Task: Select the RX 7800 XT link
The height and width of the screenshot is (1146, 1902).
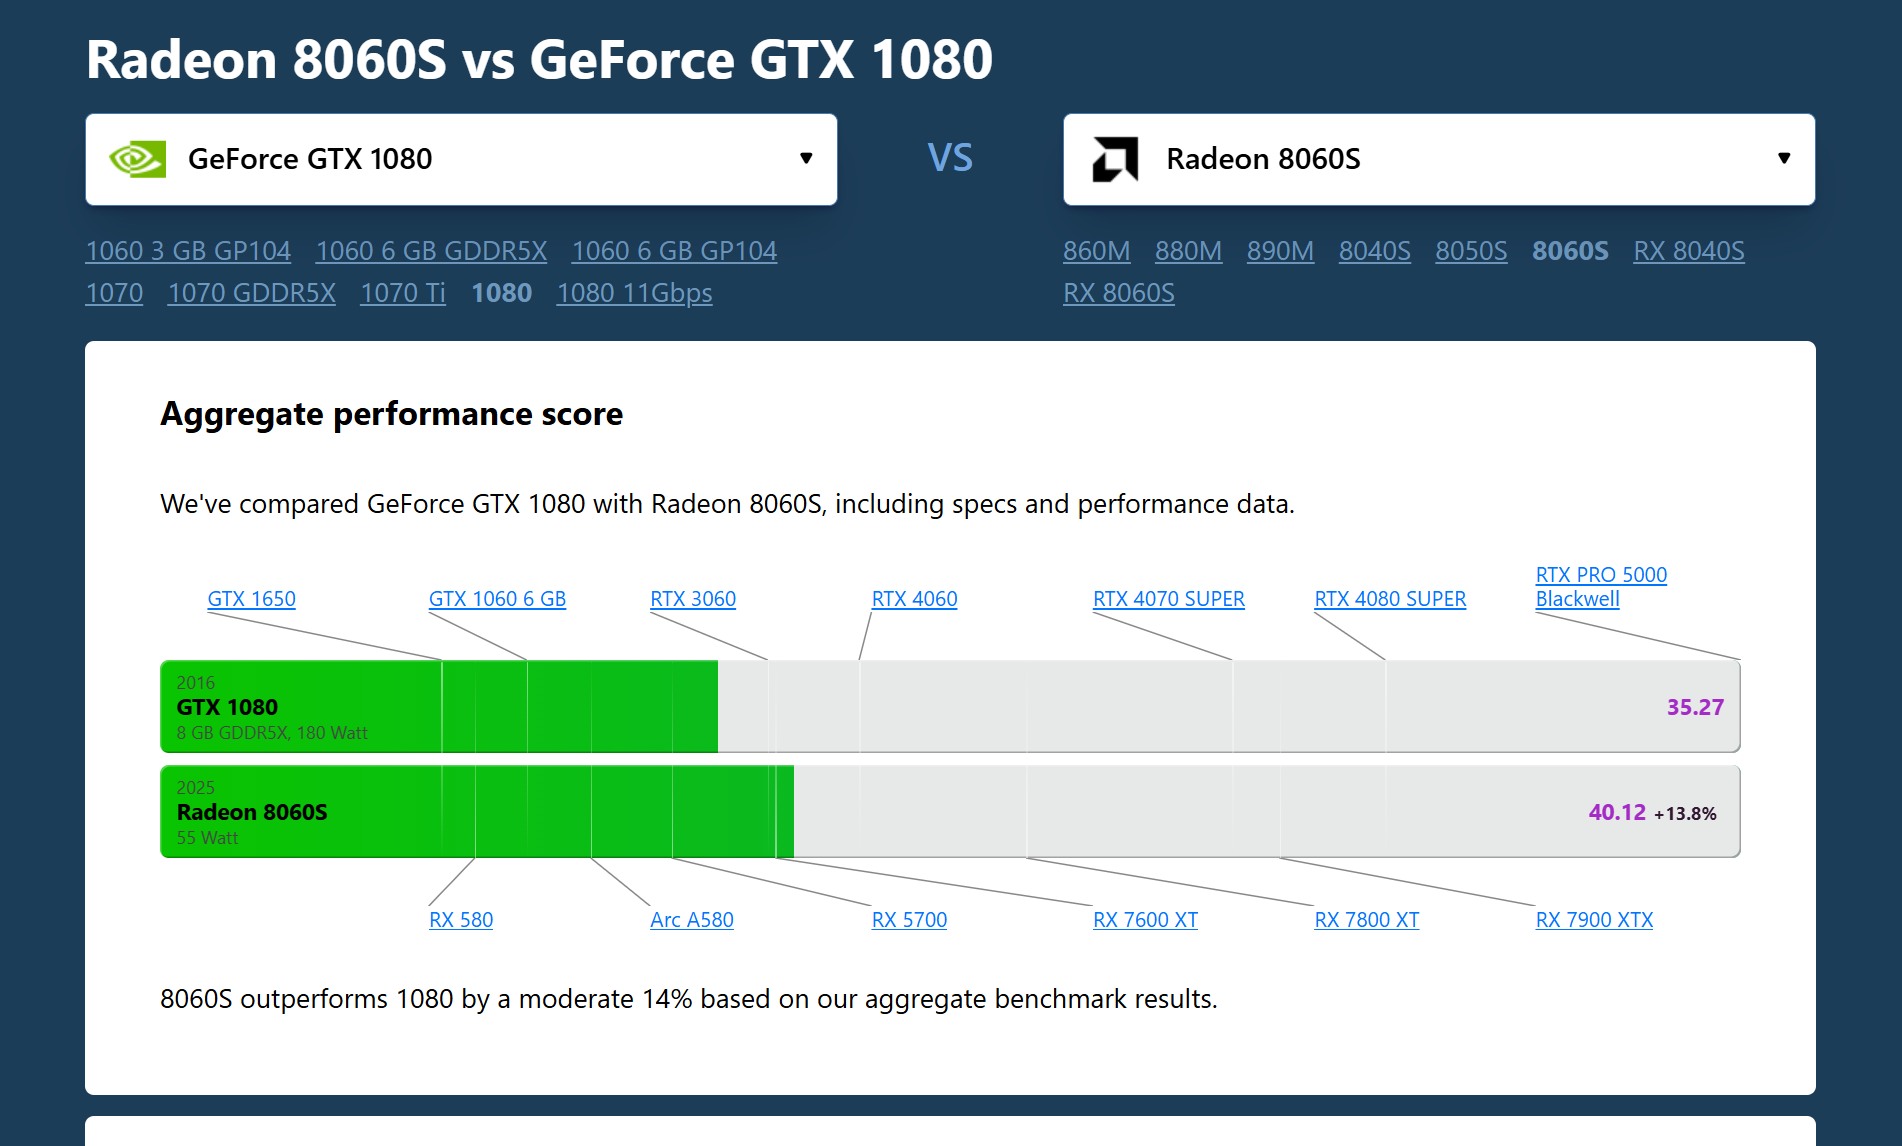Action: (1366, 920)
